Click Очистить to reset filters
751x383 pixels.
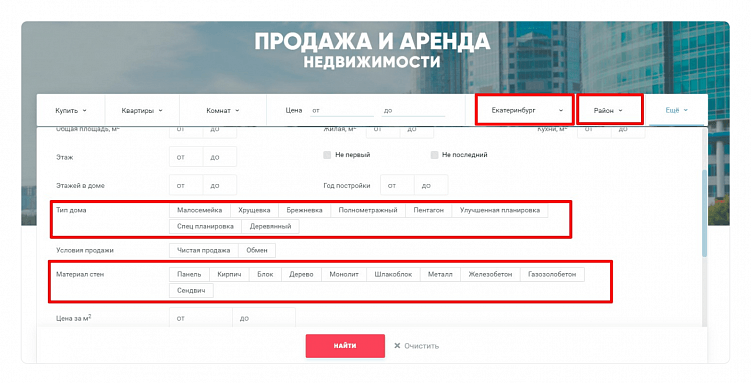416,346
